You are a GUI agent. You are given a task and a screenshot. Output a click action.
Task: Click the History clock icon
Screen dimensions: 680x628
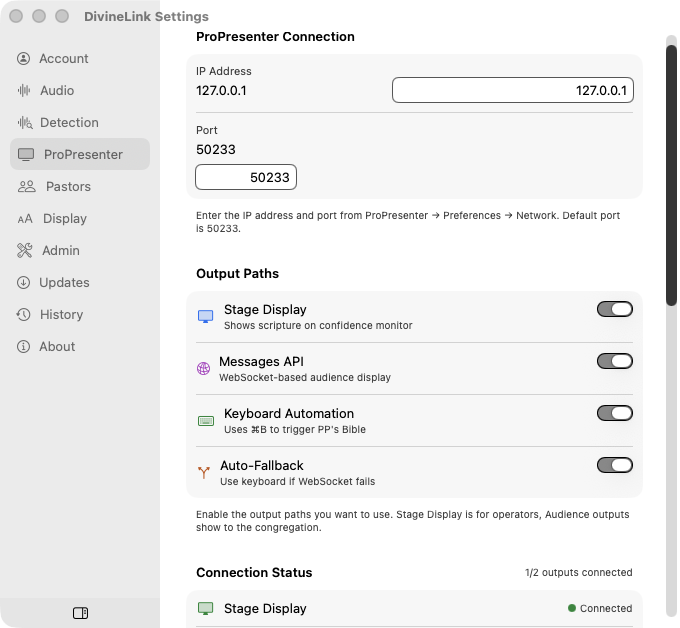click(23, 314)
